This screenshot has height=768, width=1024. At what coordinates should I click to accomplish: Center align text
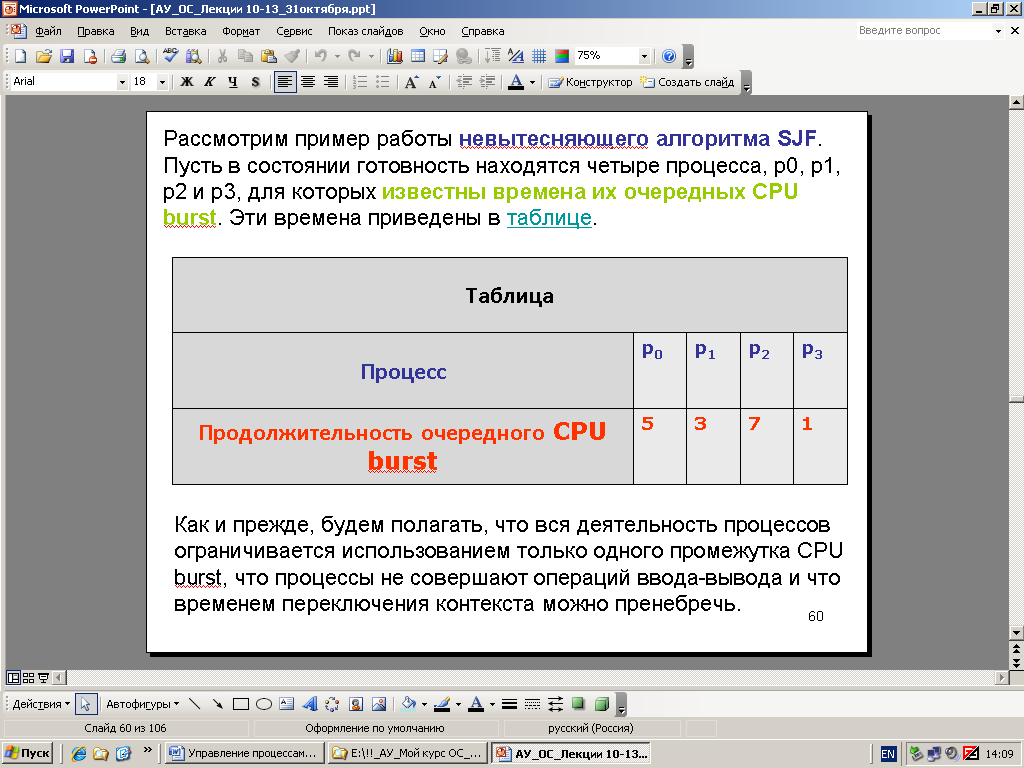[308, 82]
